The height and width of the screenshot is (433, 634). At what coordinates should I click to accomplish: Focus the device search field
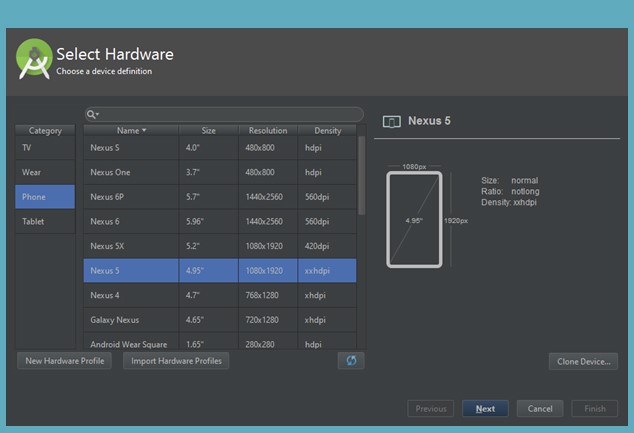(x=224, y=114)
